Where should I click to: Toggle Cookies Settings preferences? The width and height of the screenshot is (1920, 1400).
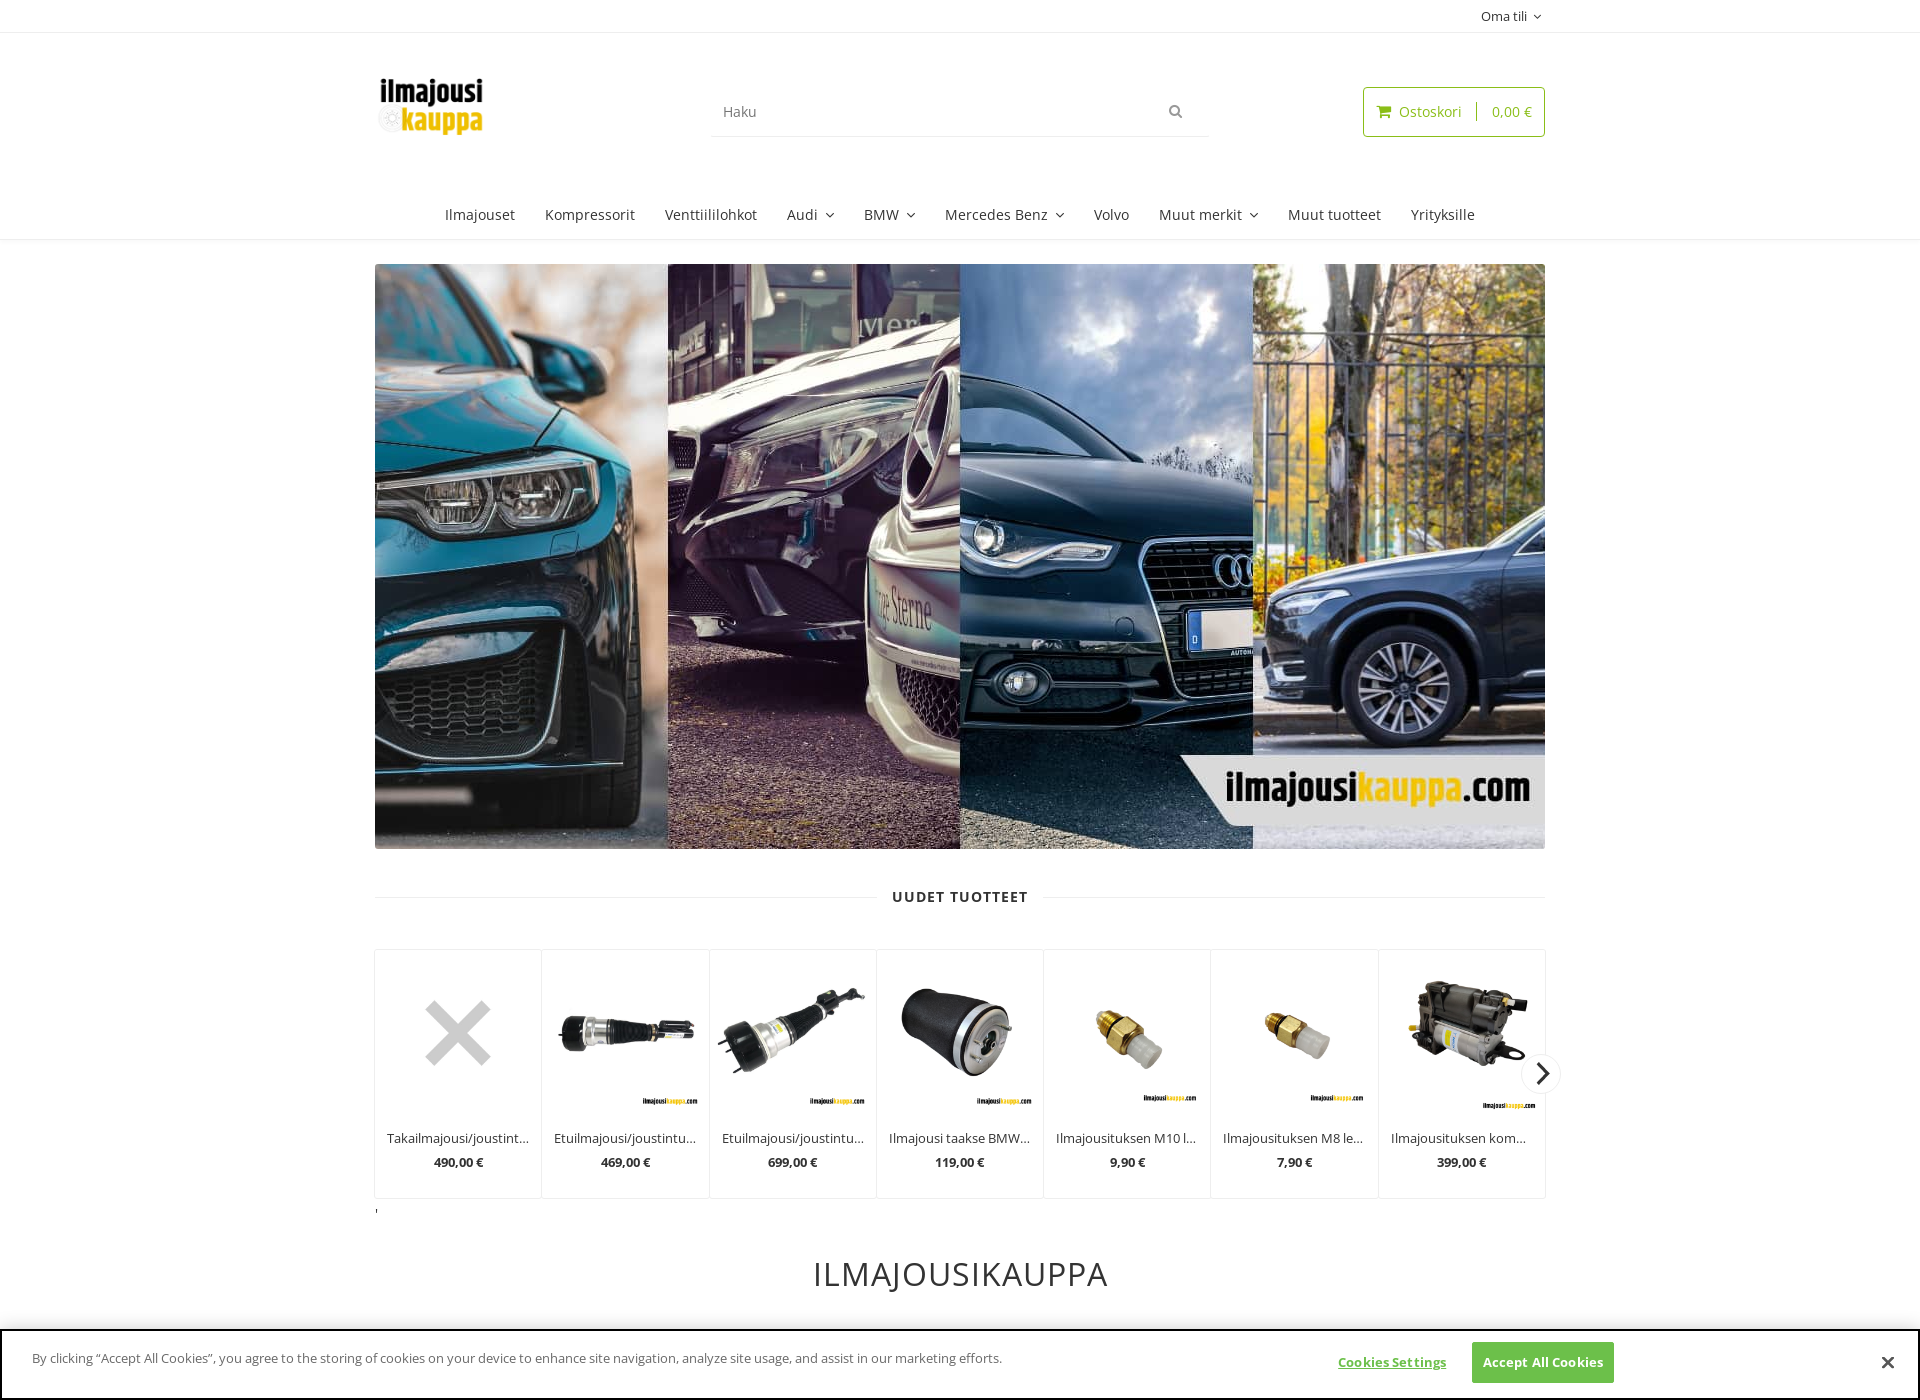(x=1389, y=1361)
